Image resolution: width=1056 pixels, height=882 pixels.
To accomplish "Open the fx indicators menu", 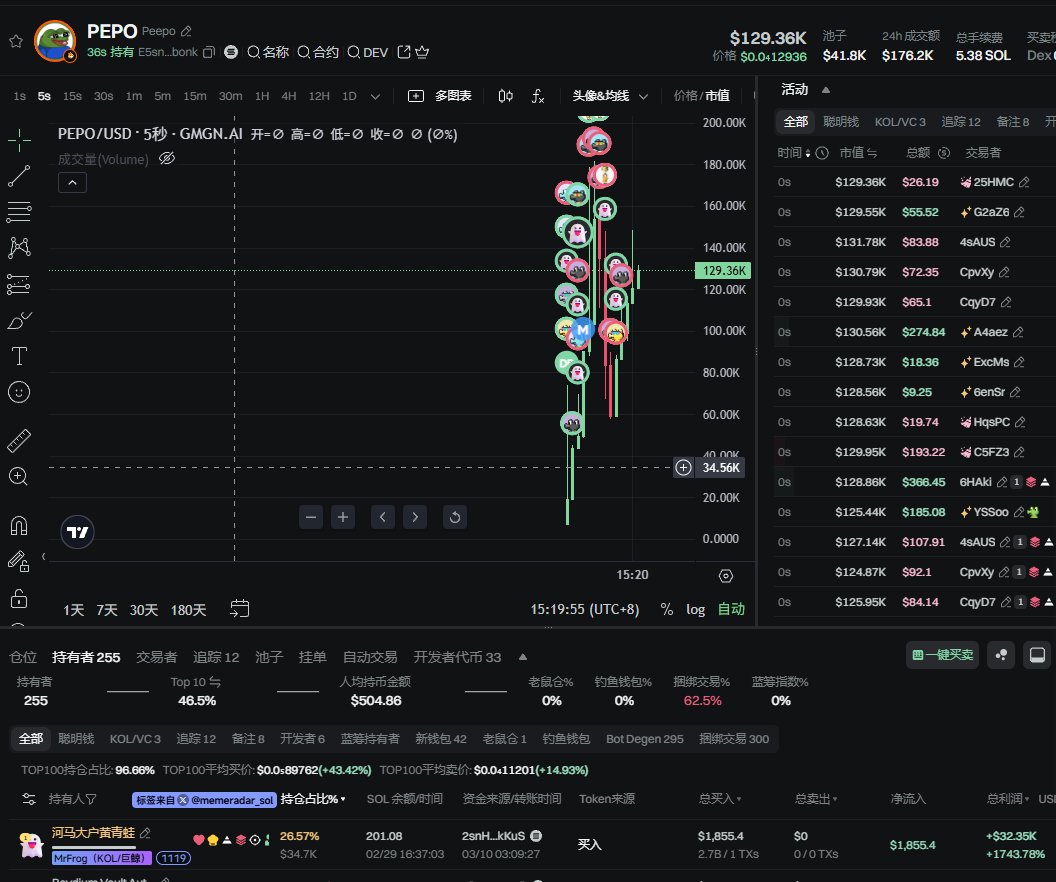I will pos(537,96).
